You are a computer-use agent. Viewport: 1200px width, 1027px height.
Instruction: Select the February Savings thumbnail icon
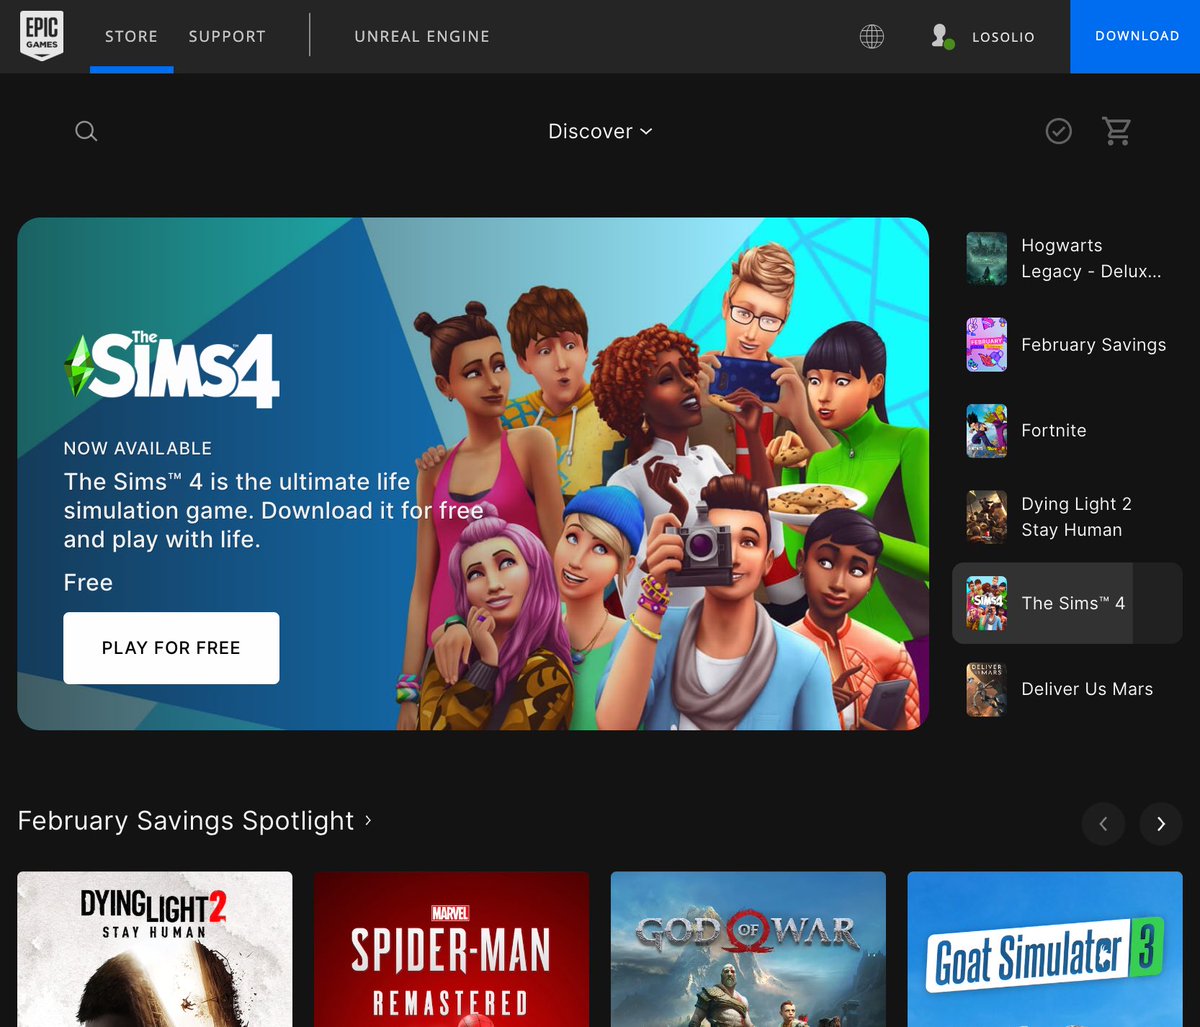click(986, 345)
